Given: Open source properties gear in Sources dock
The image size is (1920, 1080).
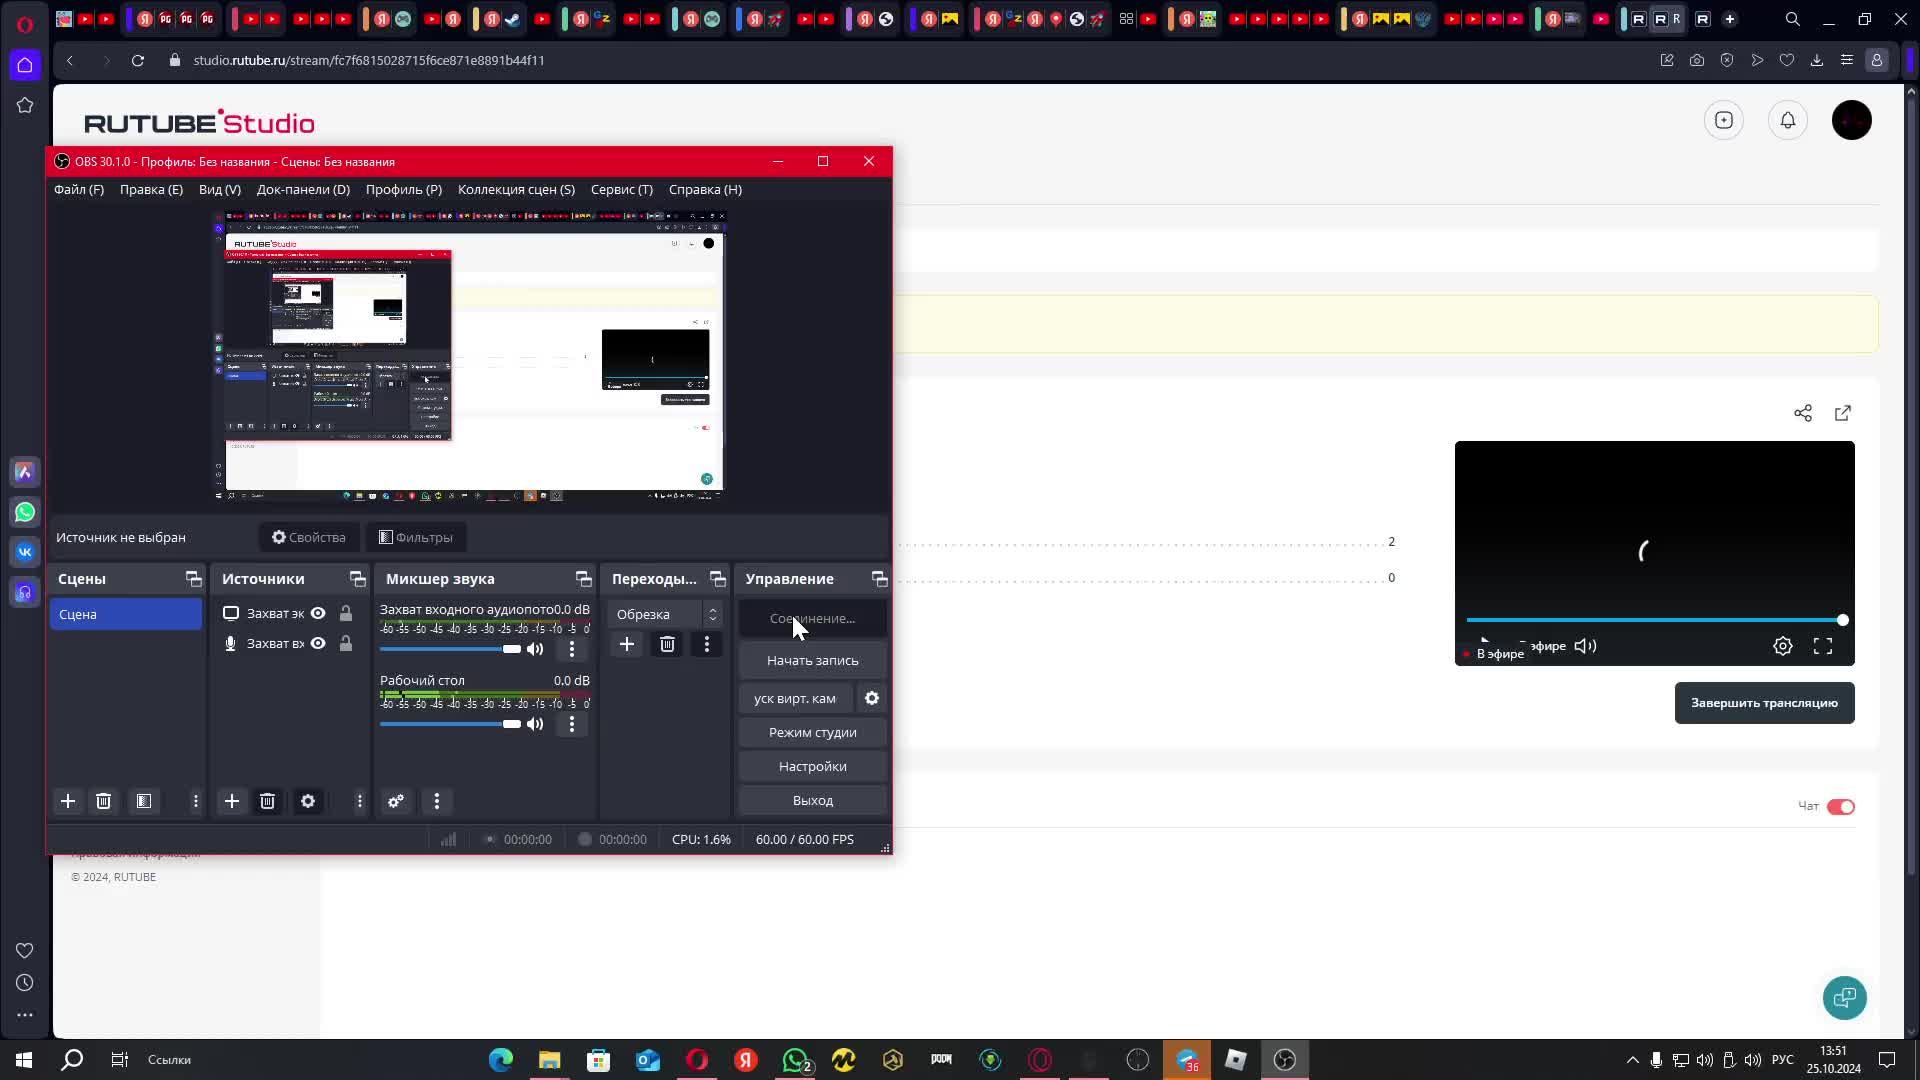Looking at the screenshot, I should tap(308, 801).
